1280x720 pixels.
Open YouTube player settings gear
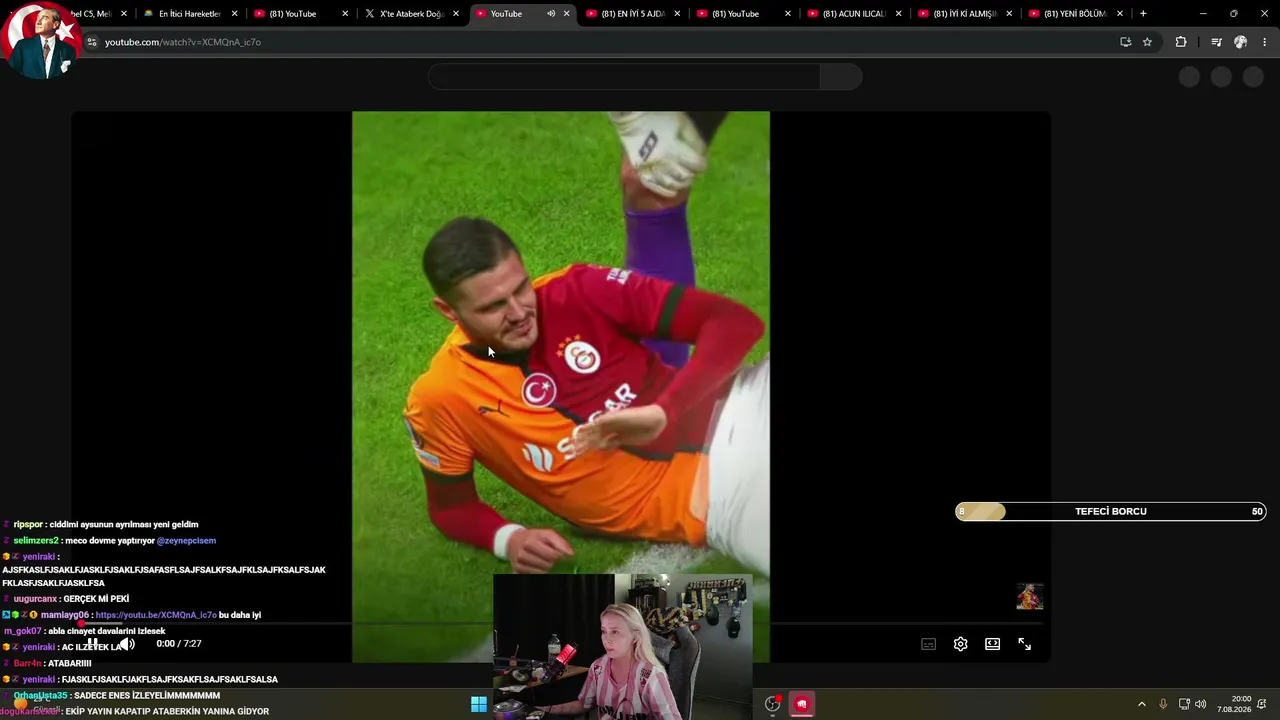960,644
